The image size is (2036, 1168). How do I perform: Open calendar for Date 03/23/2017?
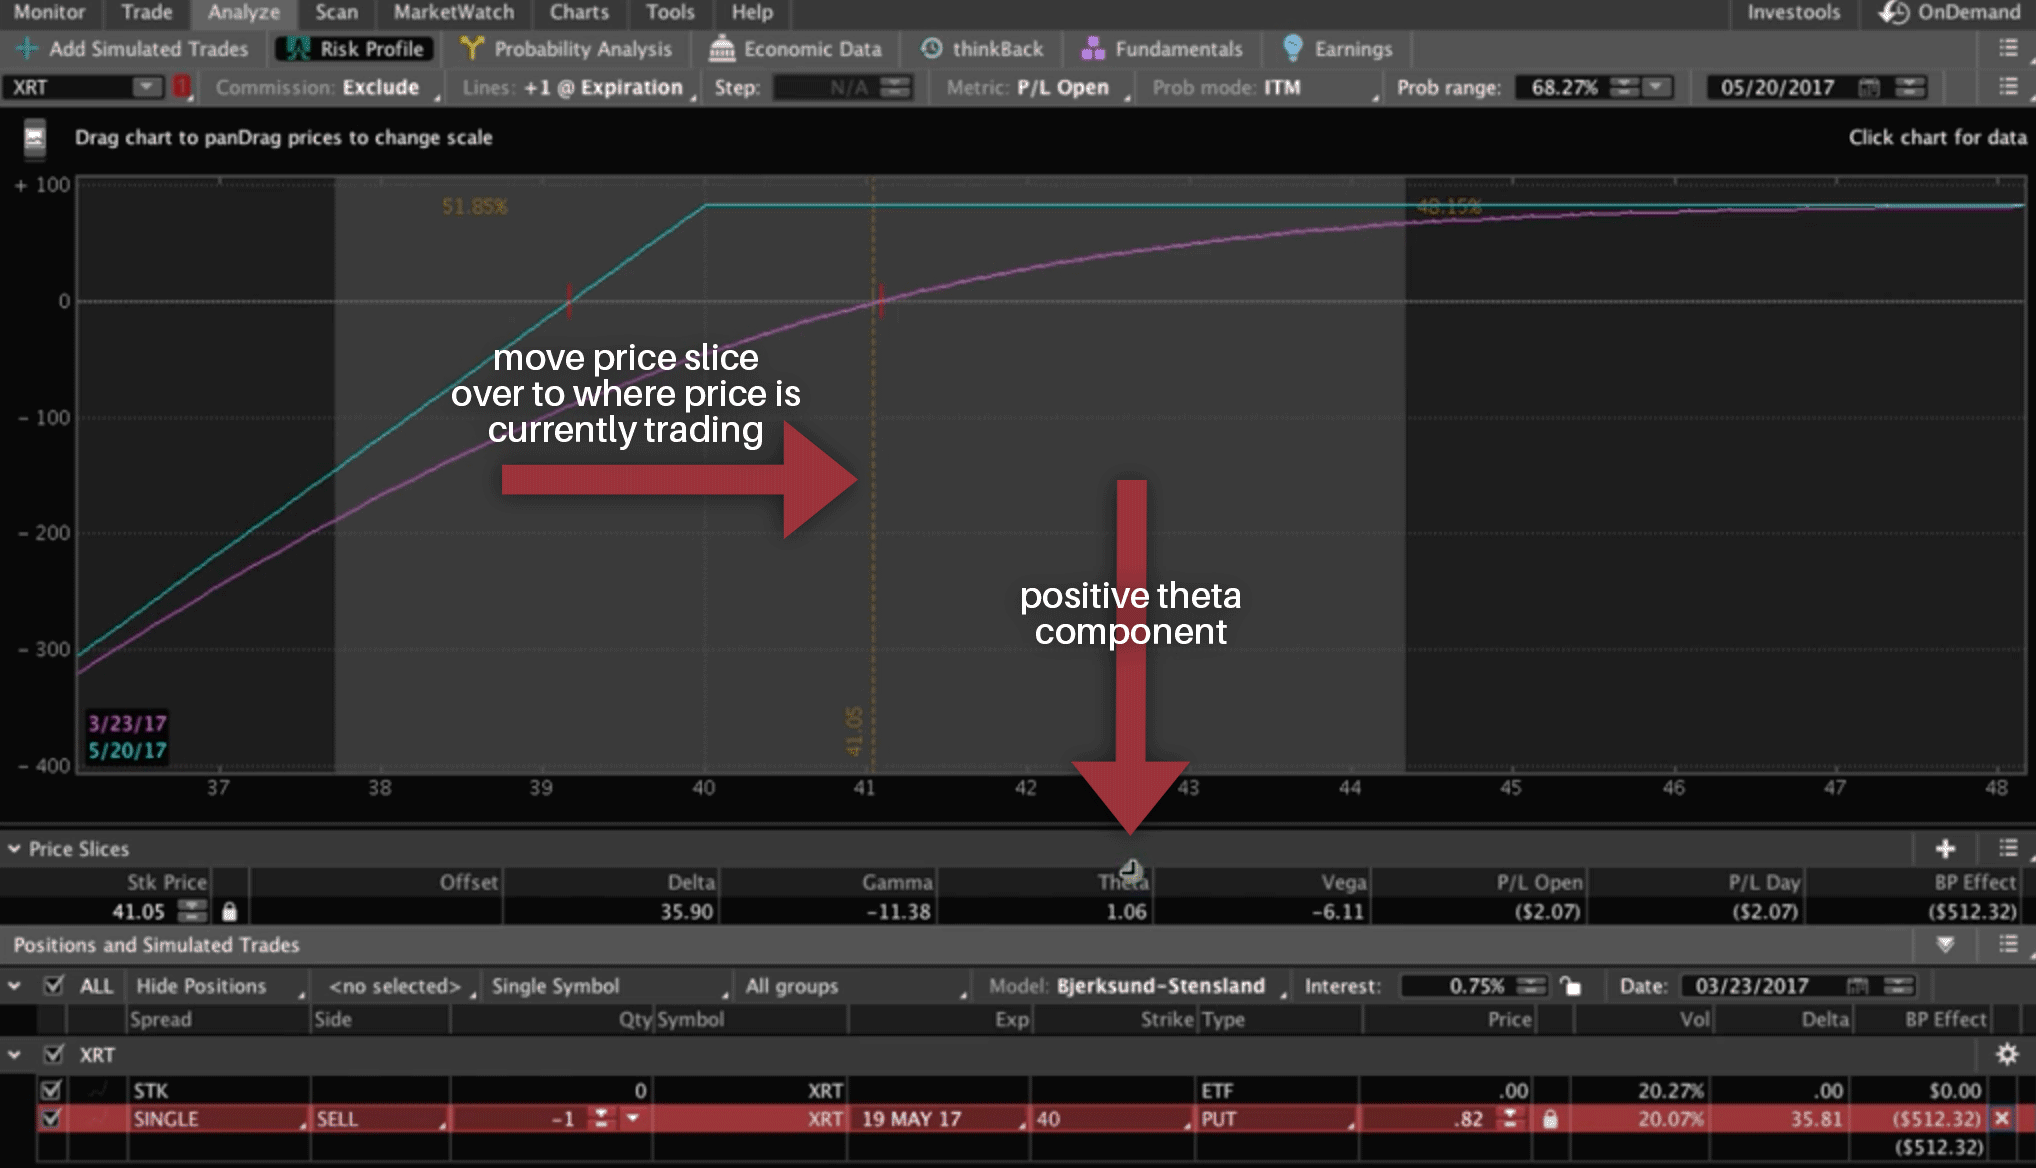click(1857, 986)
